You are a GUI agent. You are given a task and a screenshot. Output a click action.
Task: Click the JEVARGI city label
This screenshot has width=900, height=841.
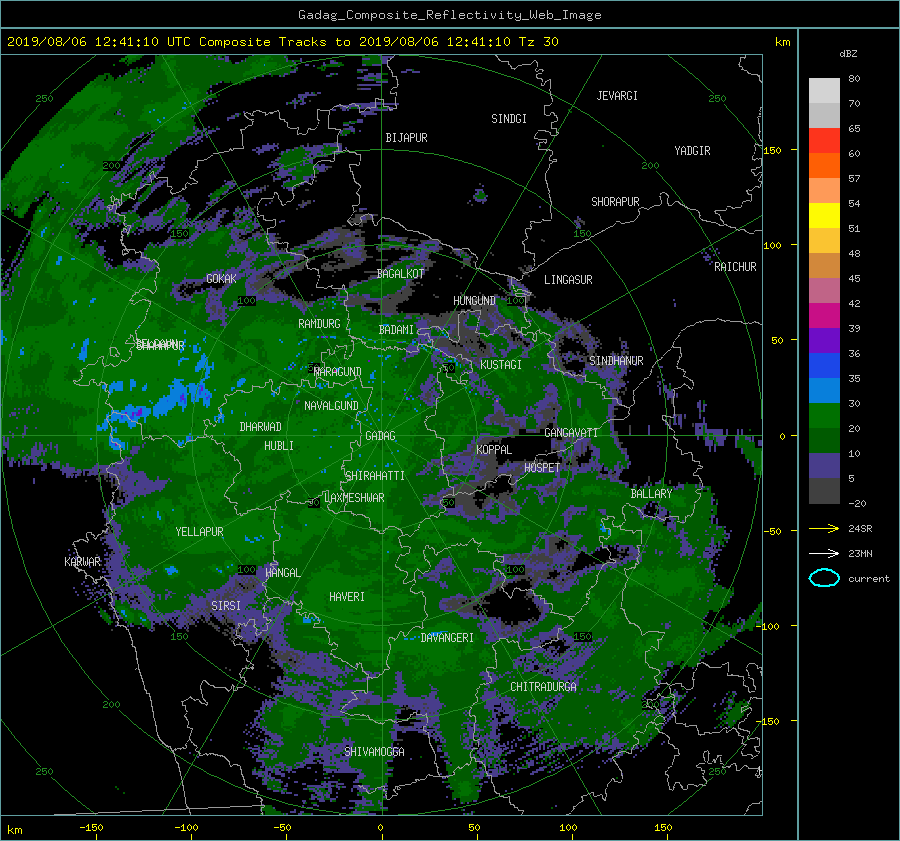point(617,96)
